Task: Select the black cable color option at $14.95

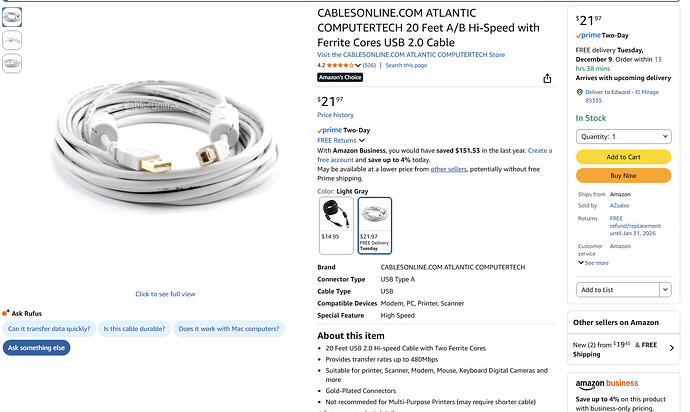Action: (335, 224)
